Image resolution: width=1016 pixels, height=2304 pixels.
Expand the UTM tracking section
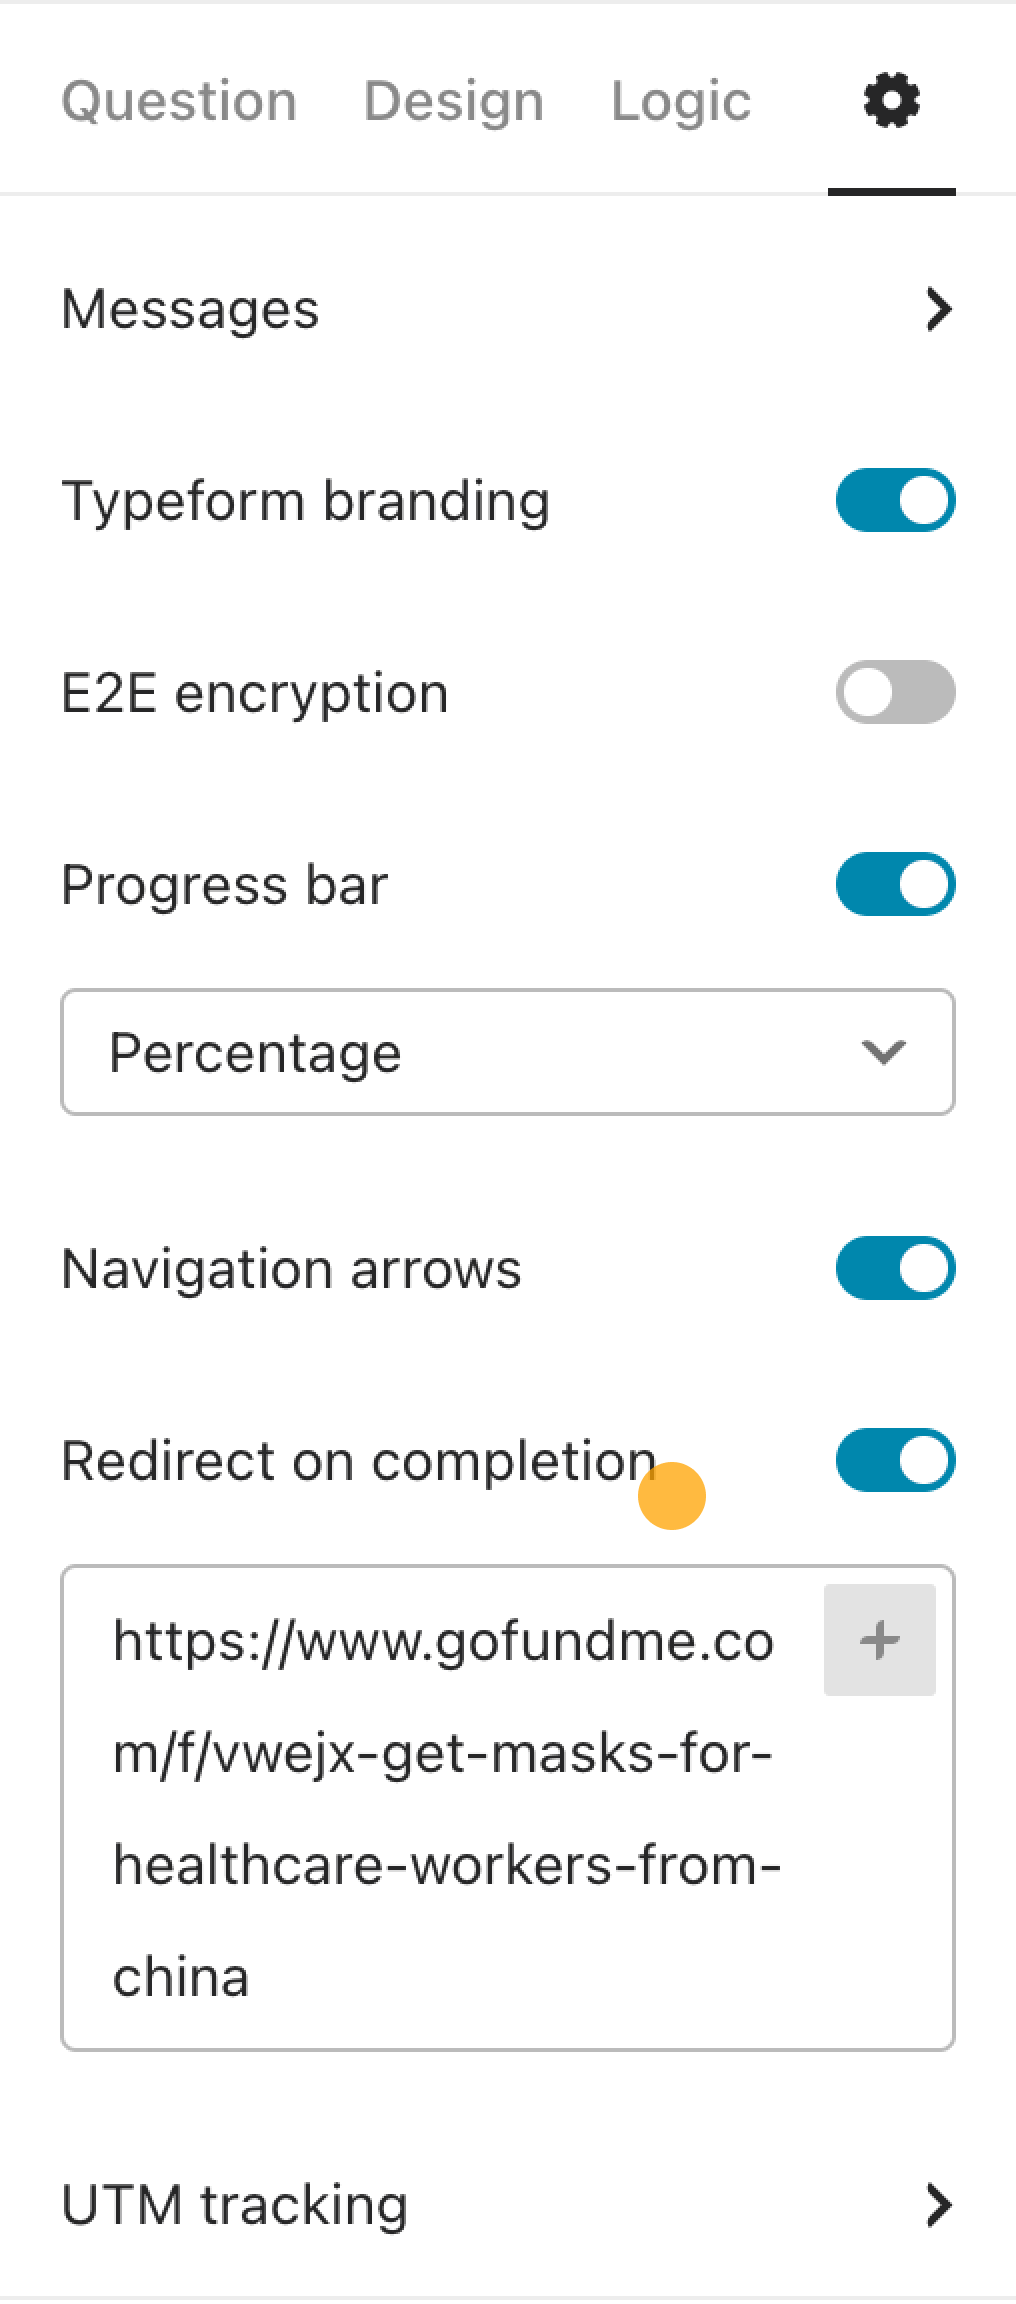[x=508, y=2205]
